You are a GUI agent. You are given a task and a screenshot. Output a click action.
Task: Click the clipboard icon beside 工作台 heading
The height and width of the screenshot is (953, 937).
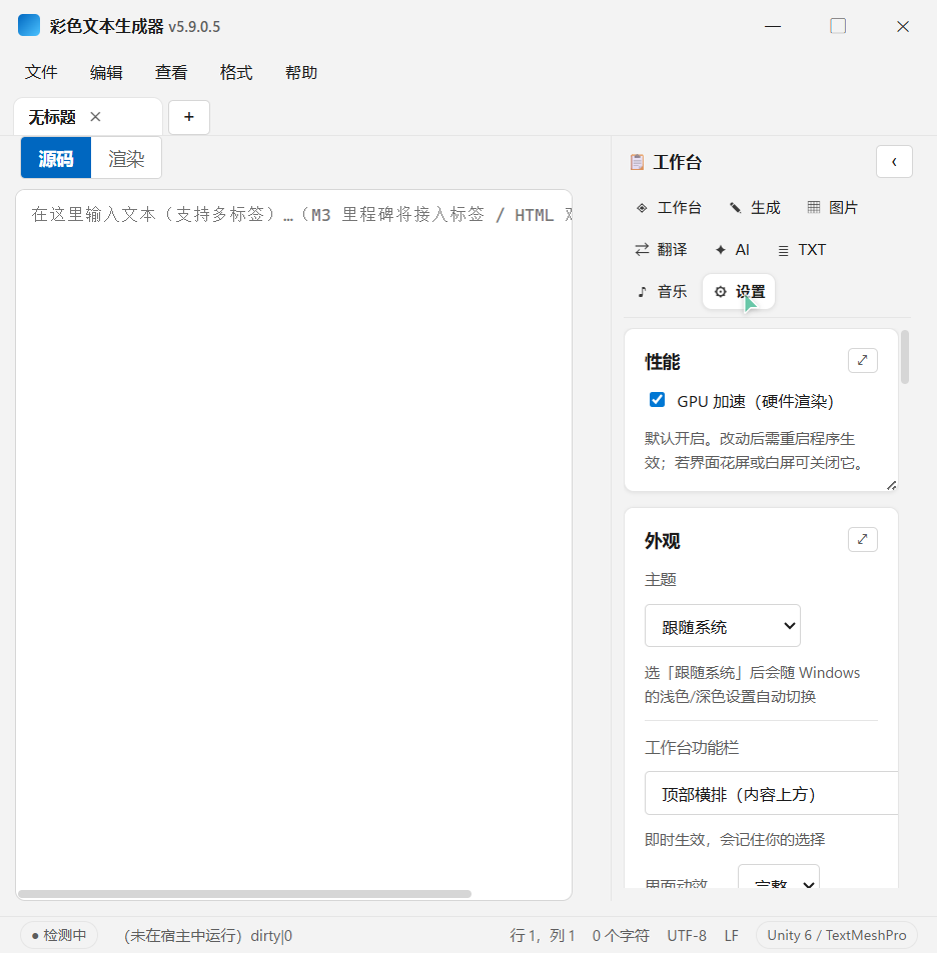(x=637, y=162)
